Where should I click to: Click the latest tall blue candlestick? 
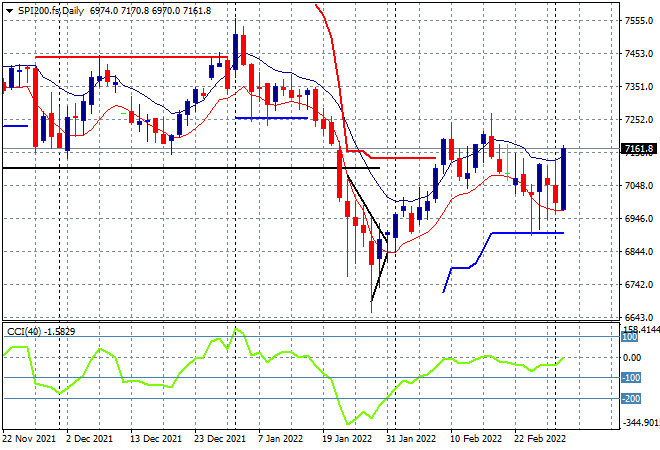[x=564, y=179]
